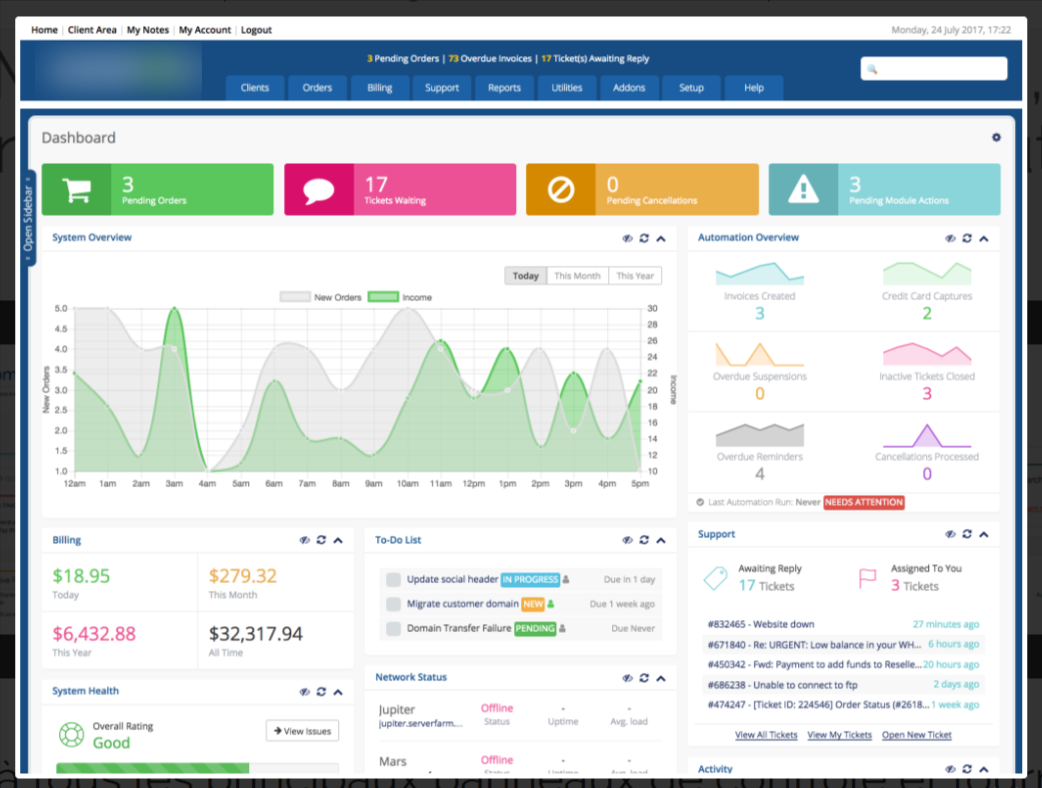This screenshot has height=788, width=1042.
Task: Open the Orders menu
Action: click(317, 88)
